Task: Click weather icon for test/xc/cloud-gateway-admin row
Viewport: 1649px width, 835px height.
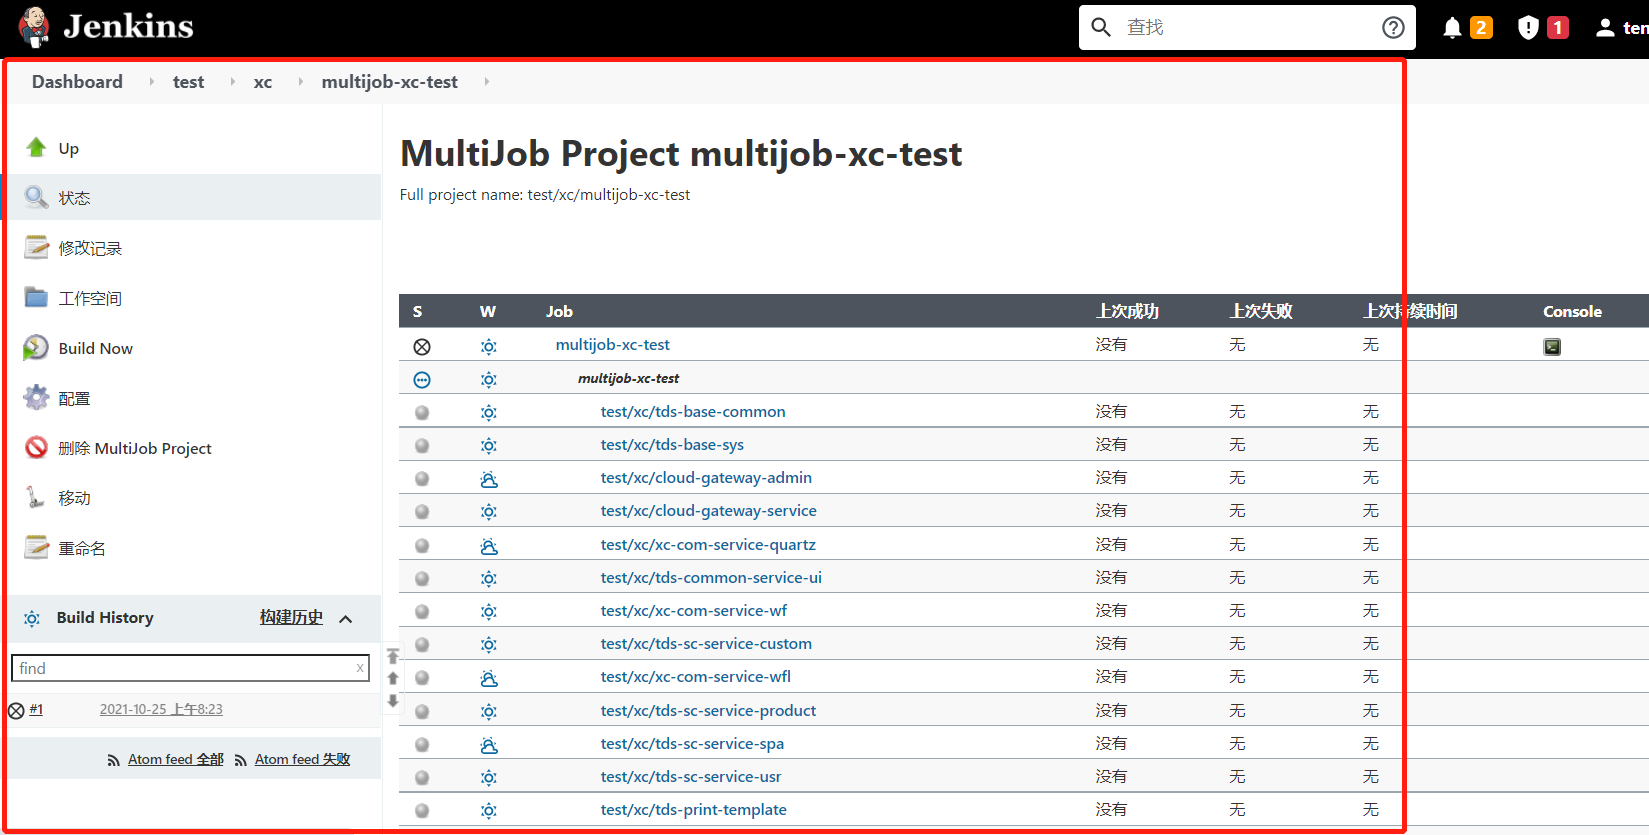Action: 489,479
